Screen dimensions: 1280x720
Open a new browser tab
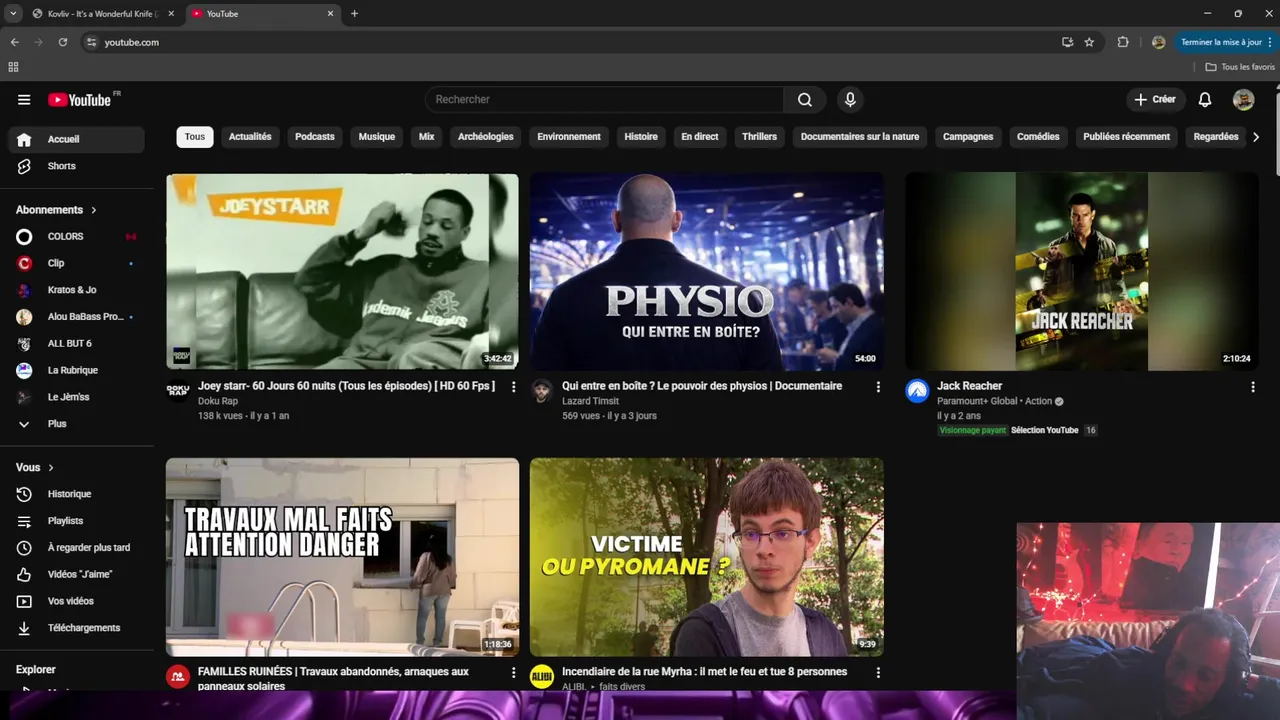(x=354, y=14)
